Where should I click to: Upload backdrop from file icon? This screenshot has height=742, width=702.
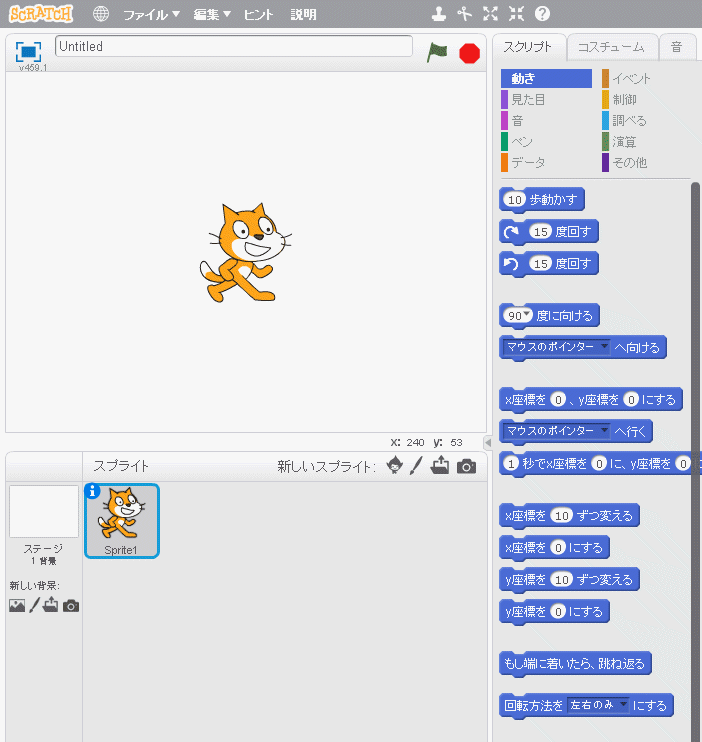tap(50, 605)
